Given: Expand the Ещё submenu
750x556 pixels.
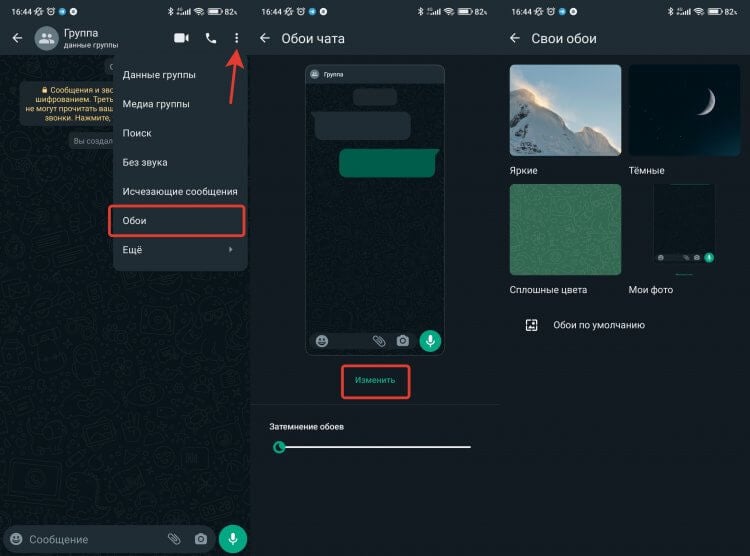Looking at the screenshot, I should [x=179, y=249].
